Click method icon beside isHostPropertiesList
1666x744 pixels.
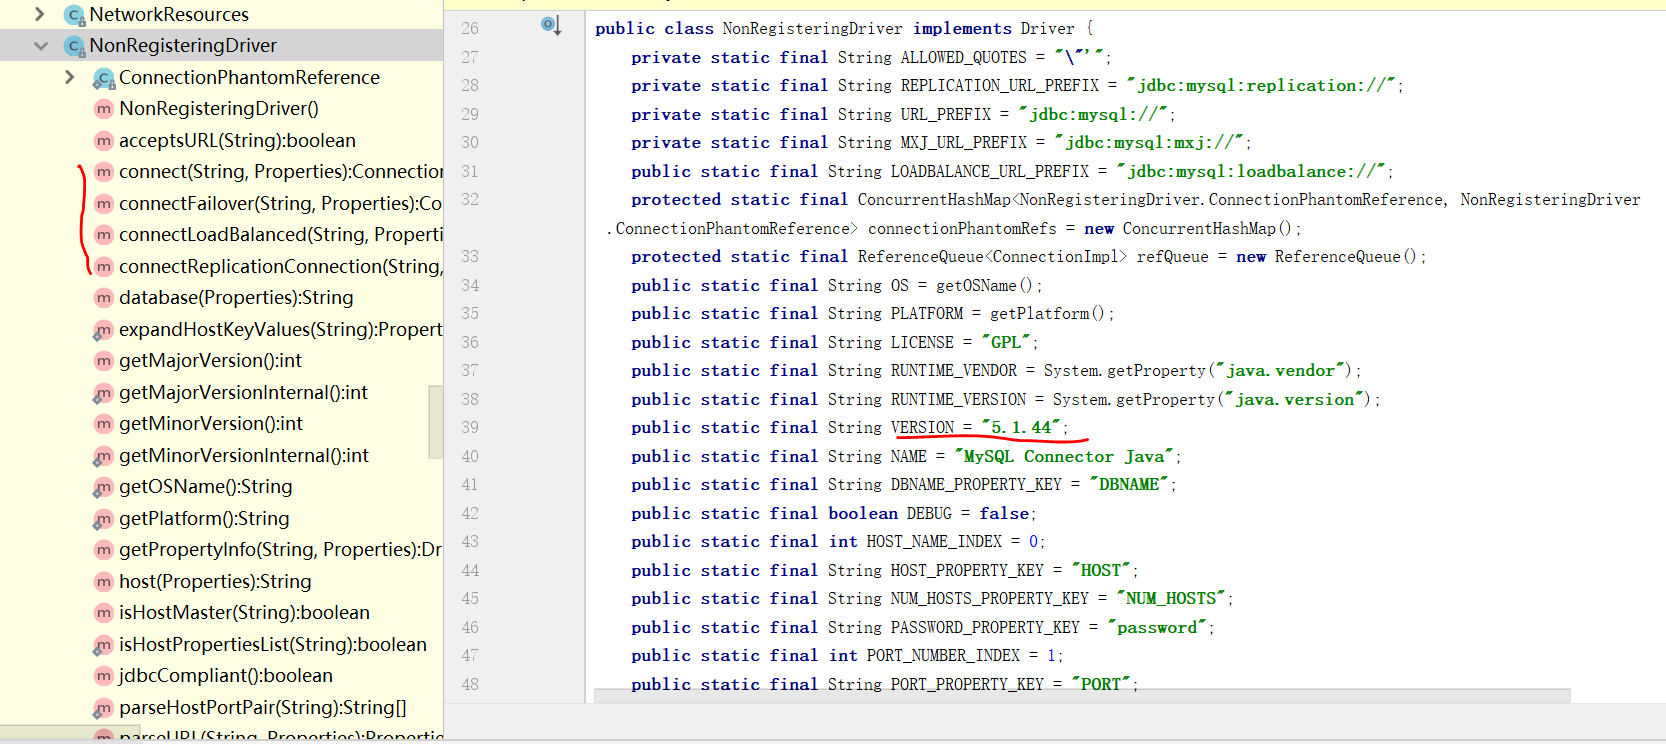pos(103,645)
